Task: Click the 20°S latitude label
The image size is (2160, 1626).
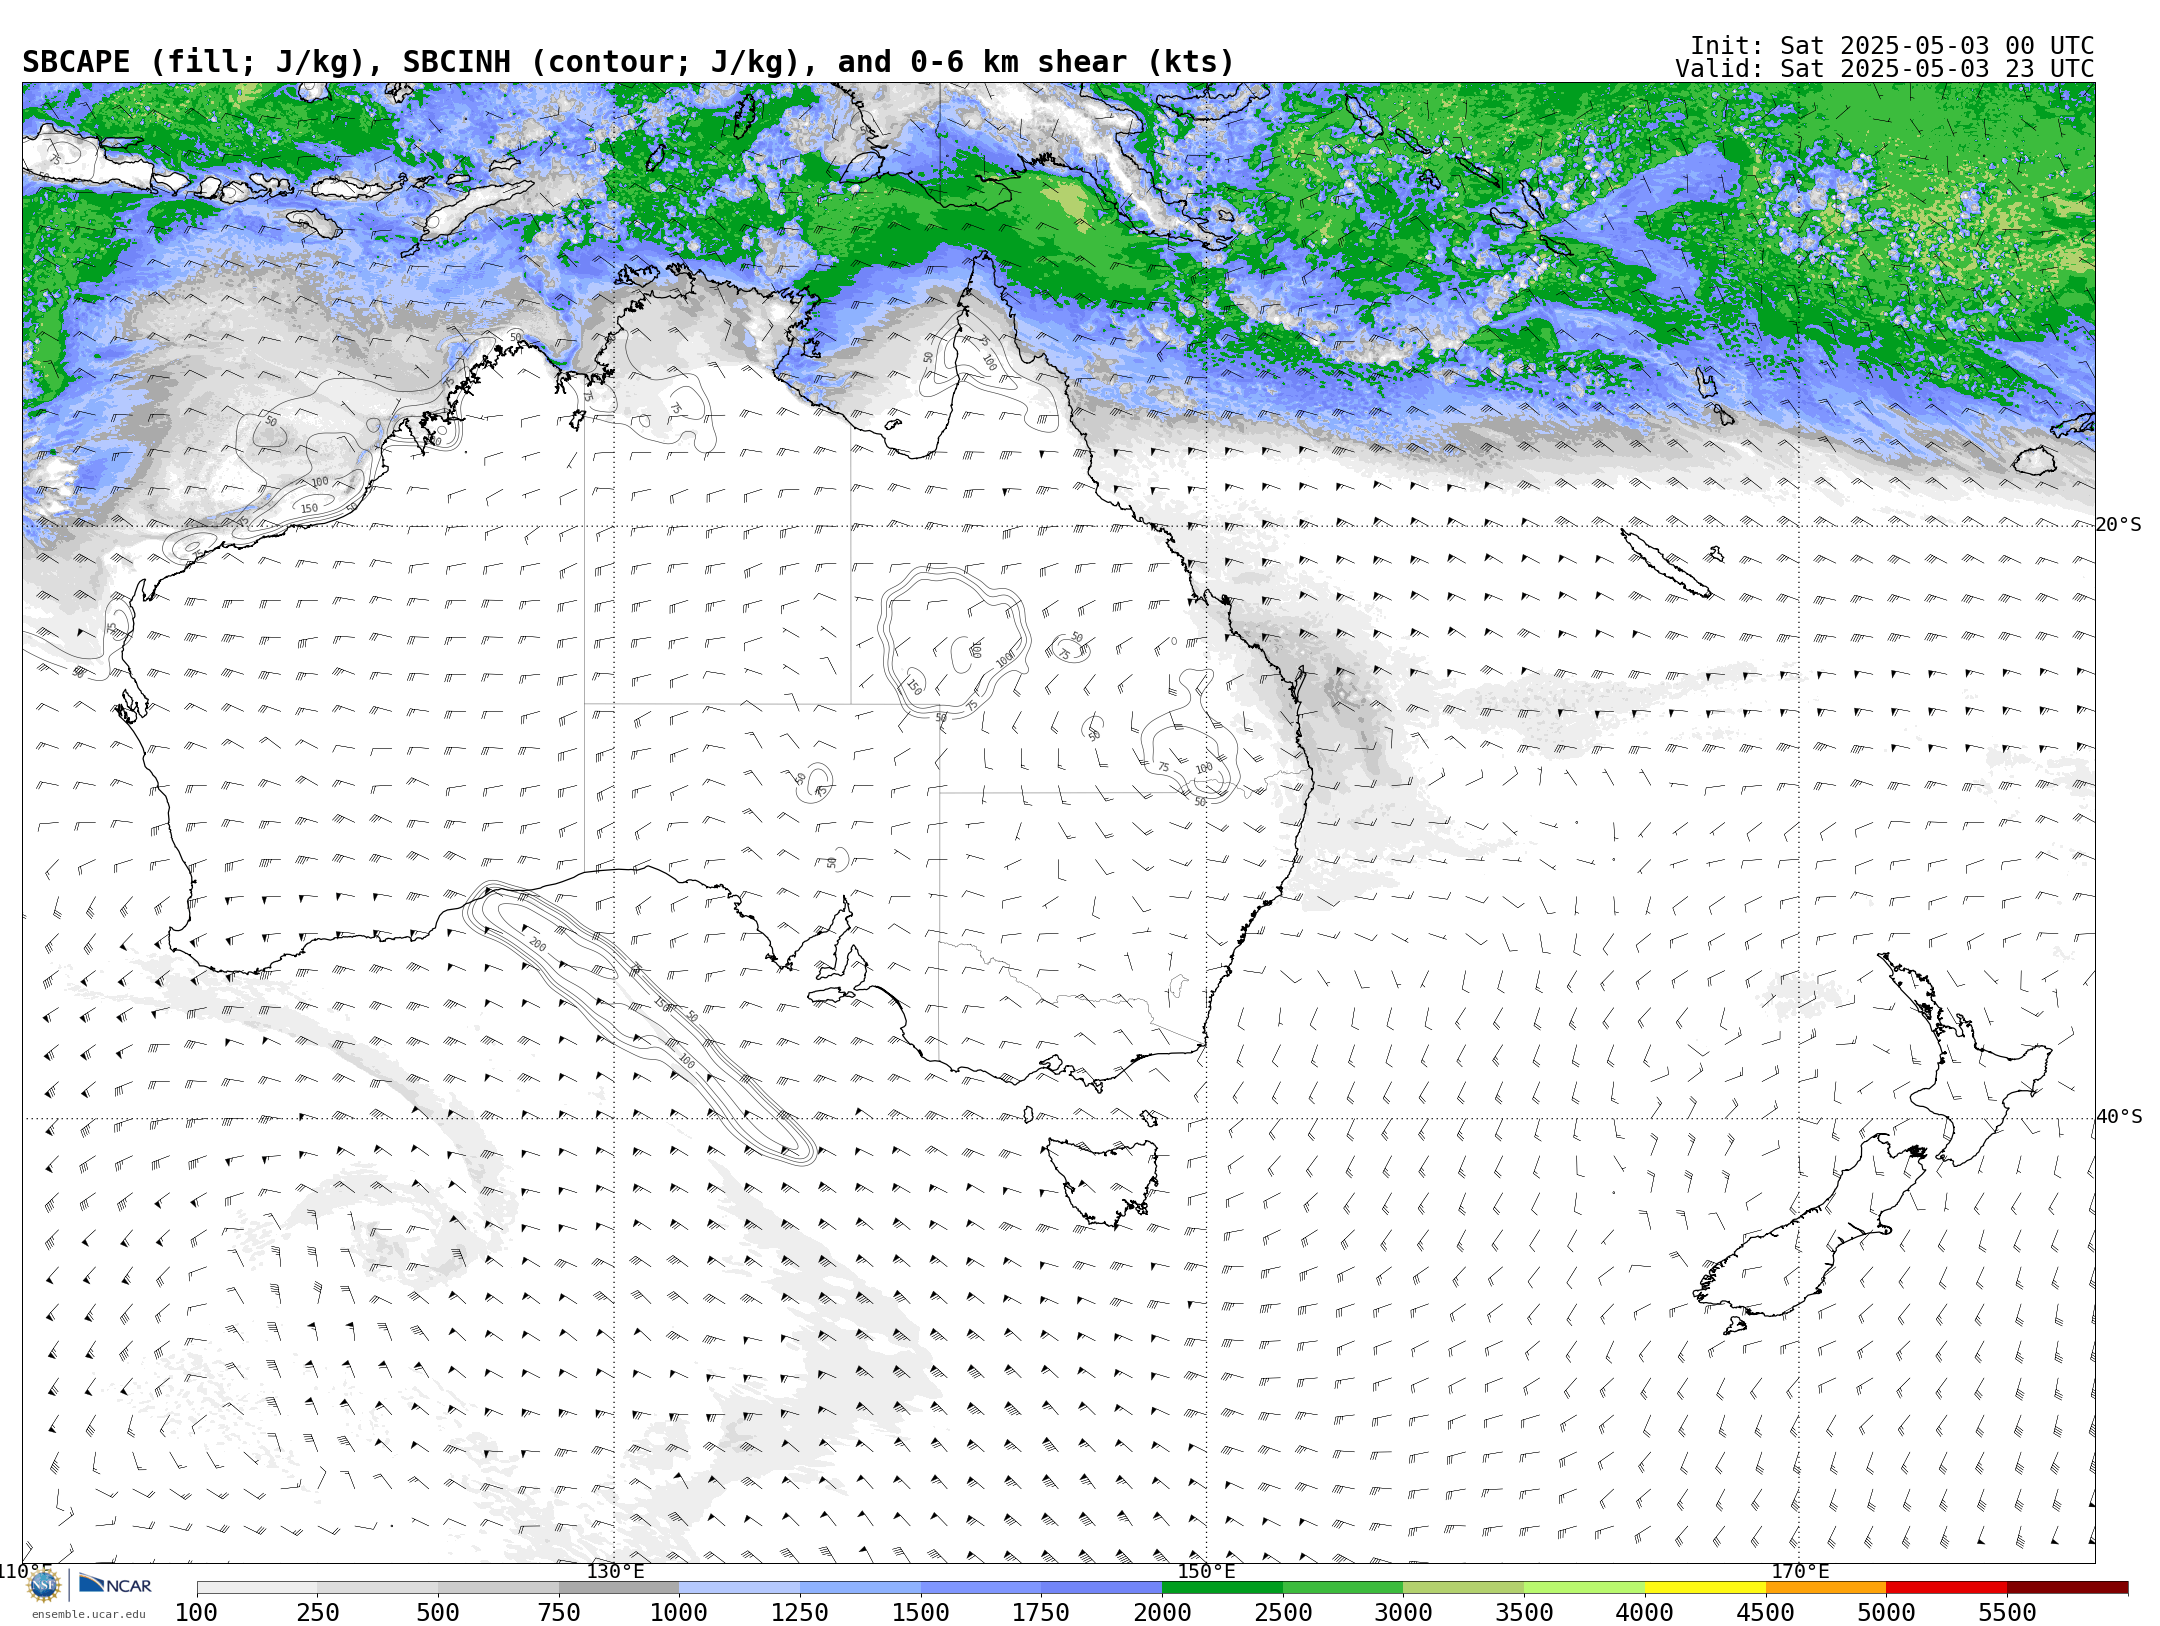Action: click(x=2119, y=525)
